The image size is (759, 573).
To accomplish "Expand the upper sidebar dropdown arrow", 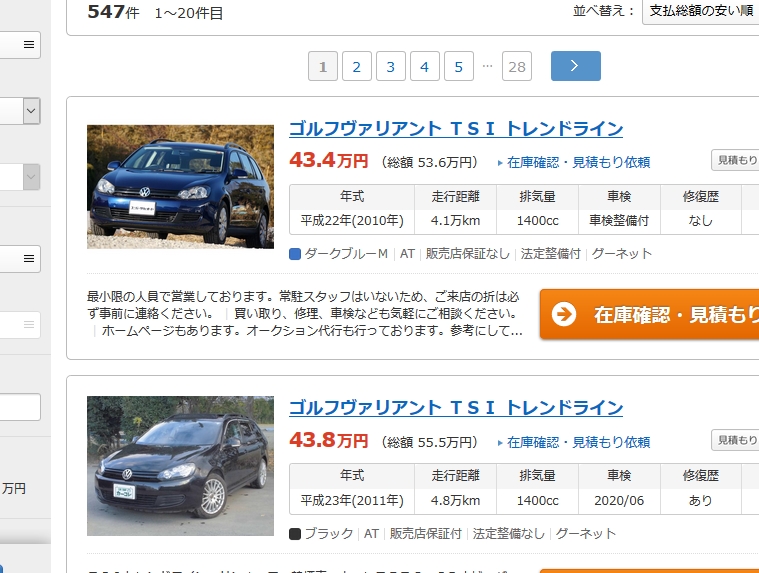I will click(31, 111).
